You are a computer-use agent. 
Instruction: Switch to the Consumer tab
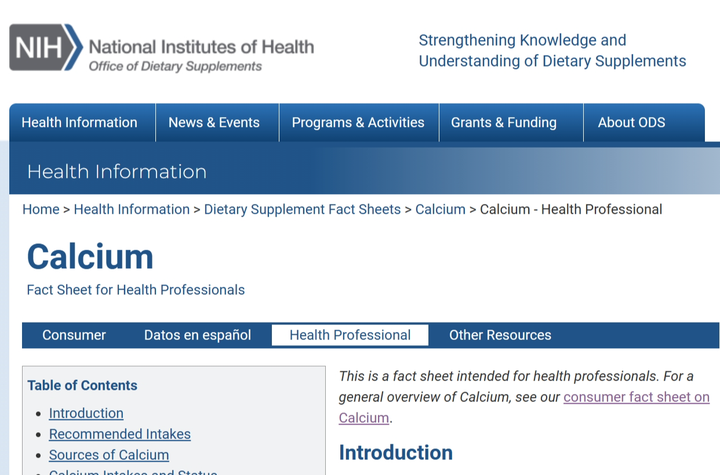(74, 335)
